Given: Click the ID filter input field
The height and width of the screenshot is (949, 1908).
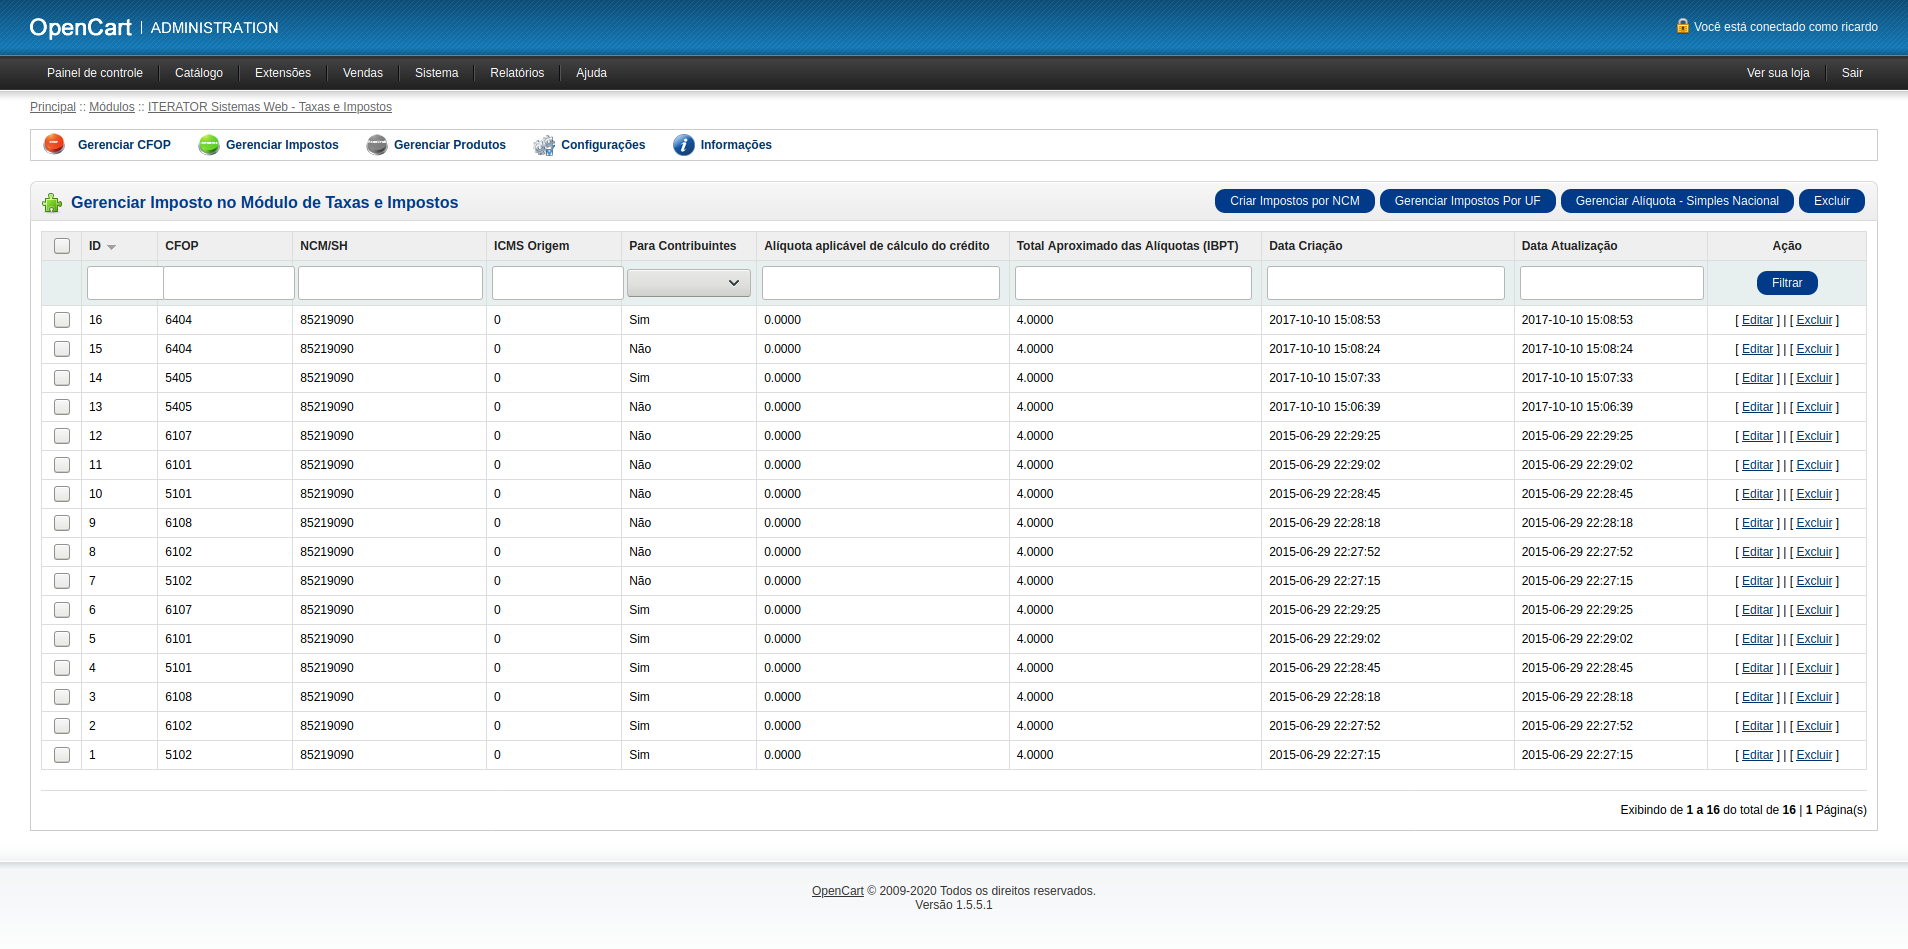Looking at the screenshot, I should point(125,283).
